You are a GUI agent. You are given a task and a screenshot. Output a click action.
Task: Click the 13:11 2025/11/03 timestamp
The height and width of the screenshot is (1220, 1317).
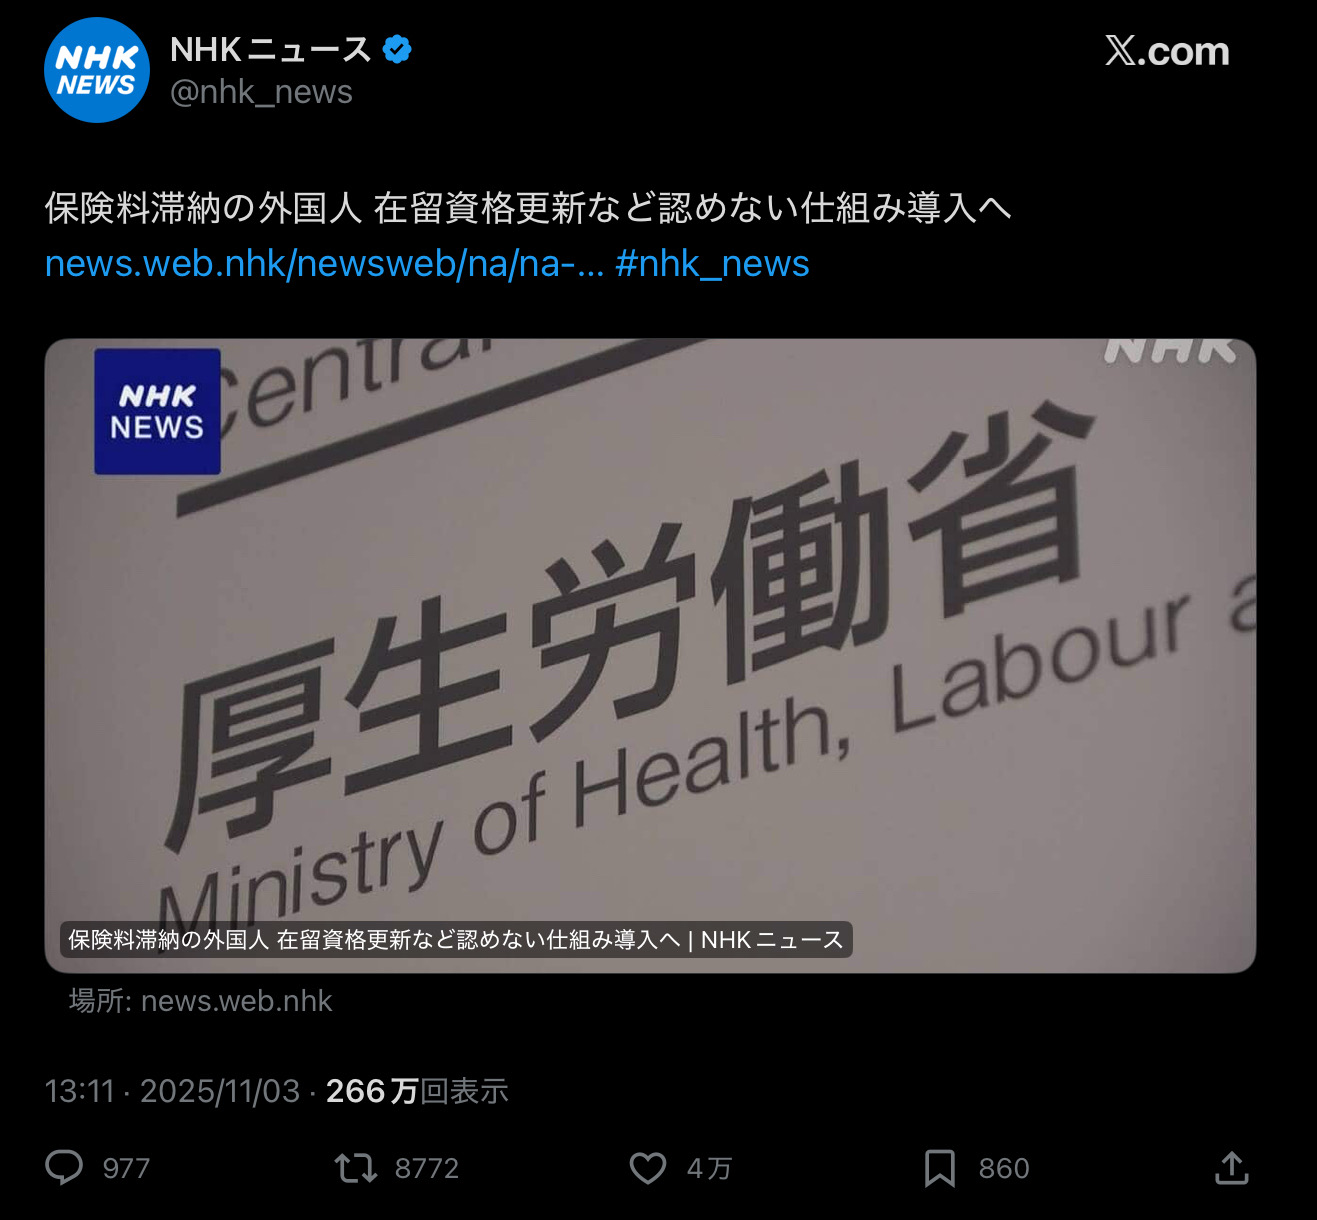point(172,1091)
